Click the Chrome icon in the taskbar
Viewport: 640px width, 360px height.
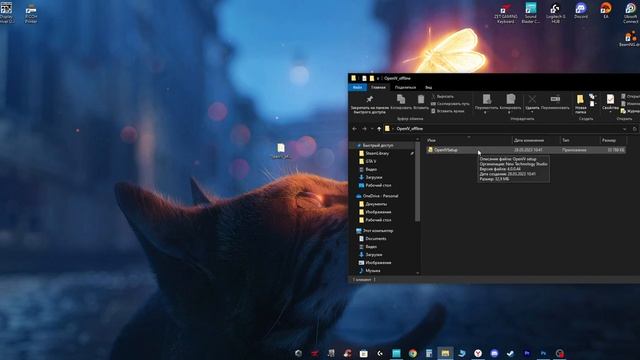pyautogui.click(x=413, y=353)
